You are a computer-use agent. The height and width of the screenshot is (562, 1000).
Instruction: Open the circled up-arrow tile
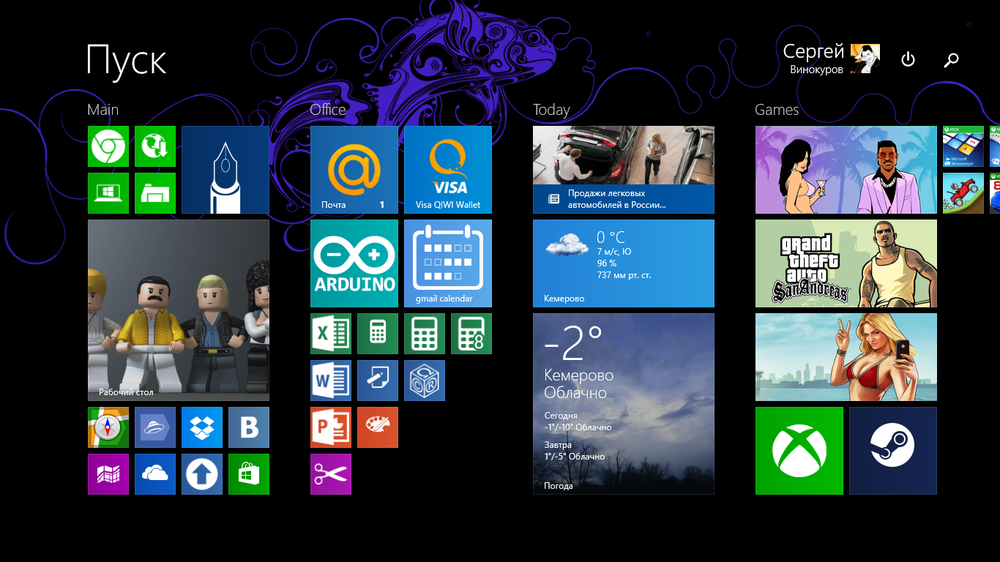[x=202, y=474]
